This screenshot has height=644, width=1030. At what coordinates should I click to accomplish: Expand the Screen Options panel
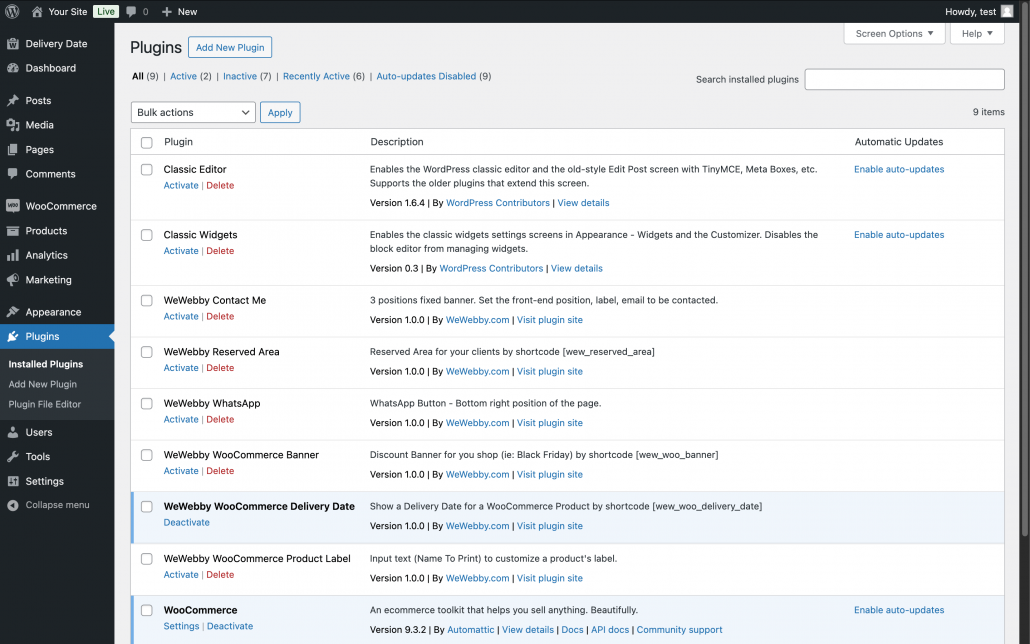(x=894, y=34)
